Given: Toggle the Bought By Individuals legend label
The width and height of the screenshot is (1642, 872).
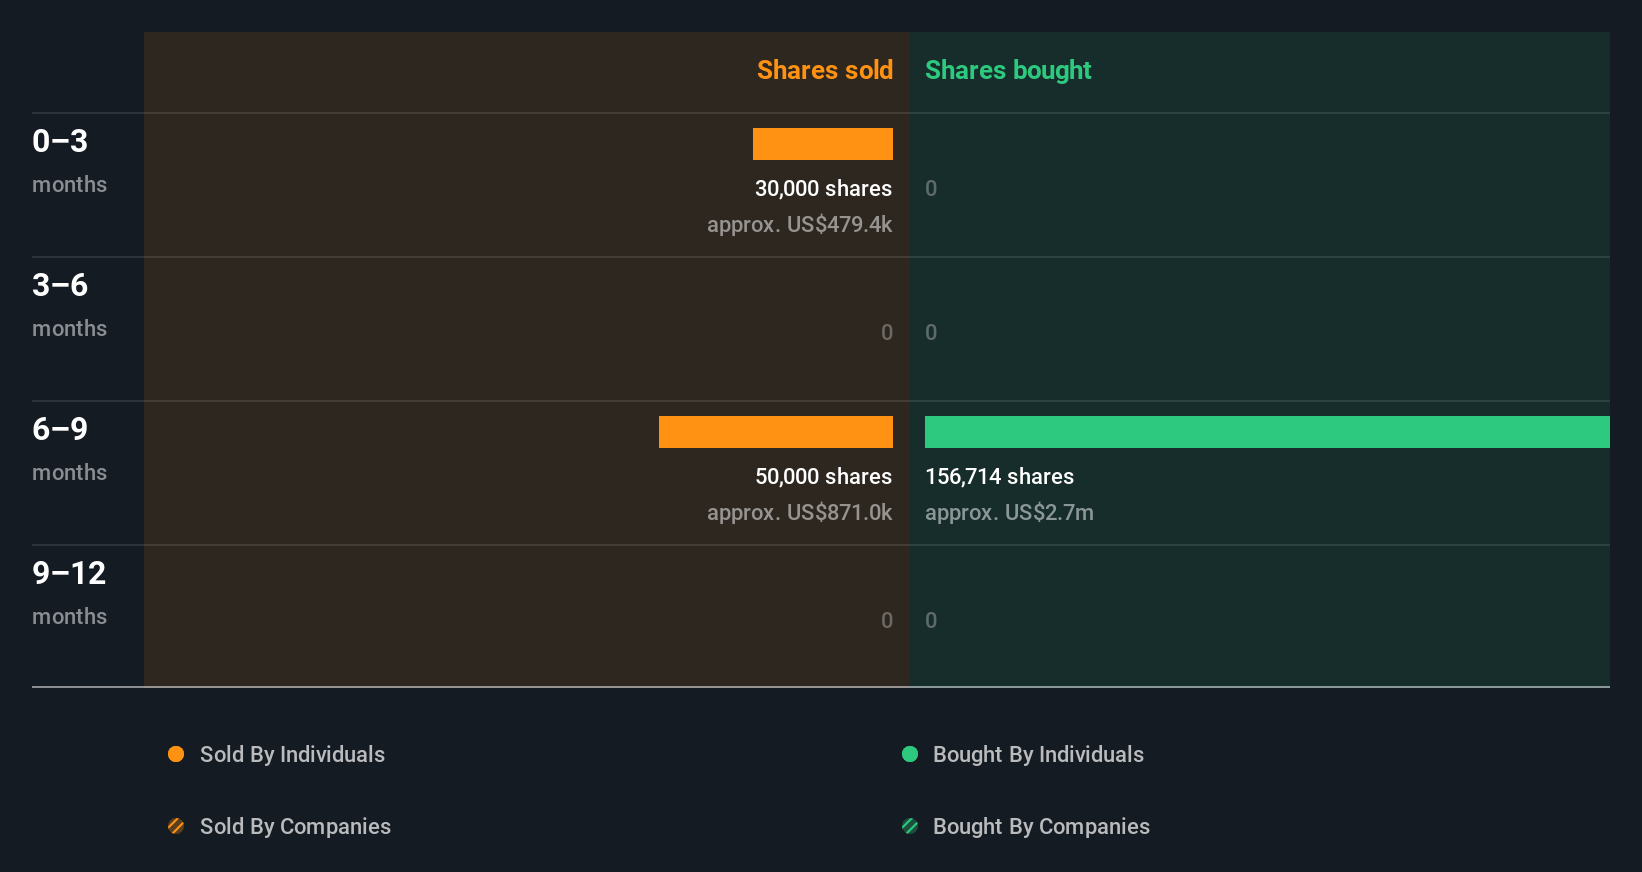Looking at the screenshot, I should pos(1038,754).
